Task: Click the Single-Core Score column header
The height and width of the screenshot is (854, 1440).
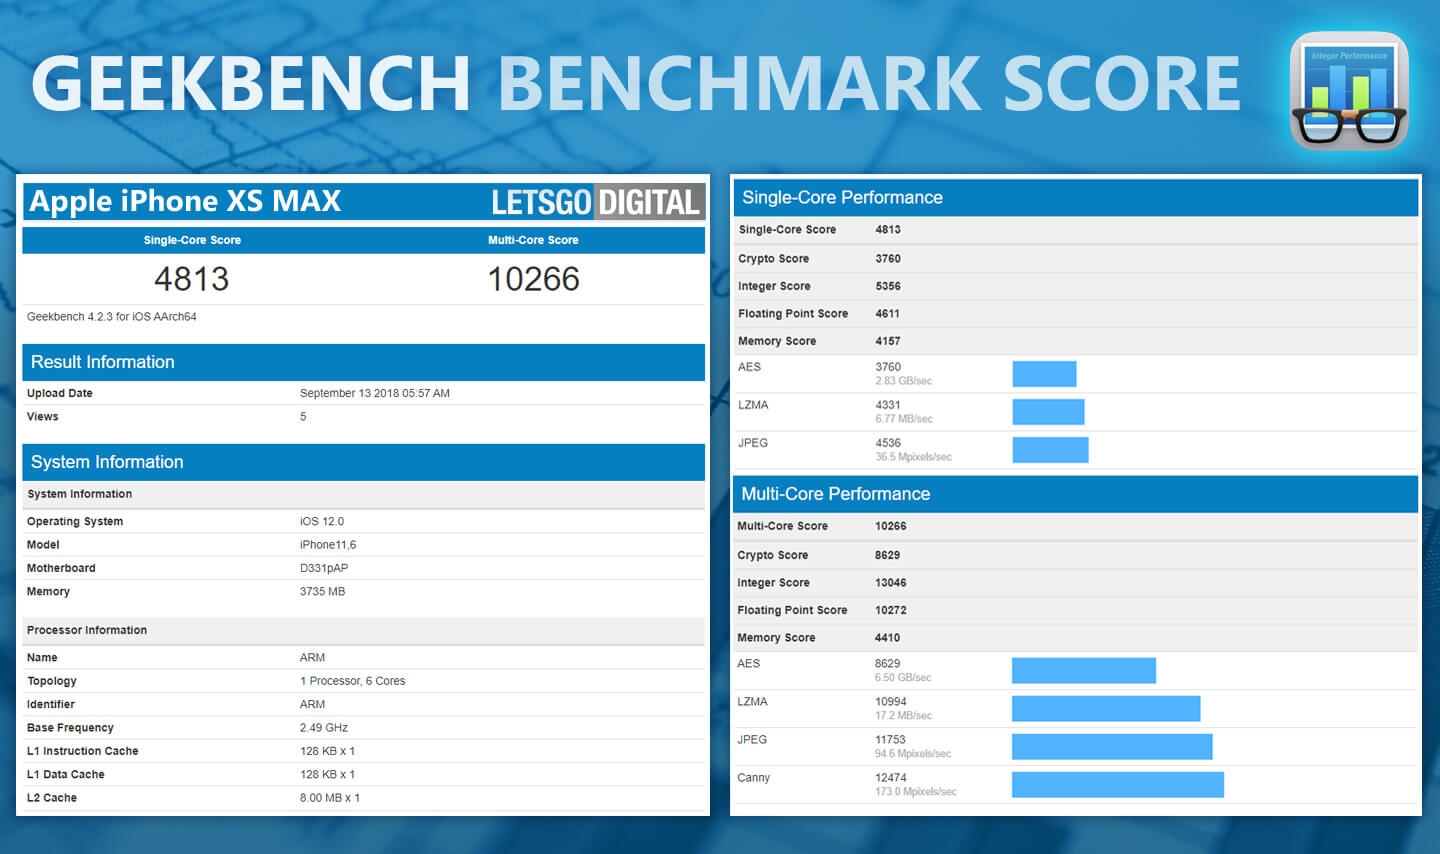Action: pyautogui.click(x=191, y=240)
